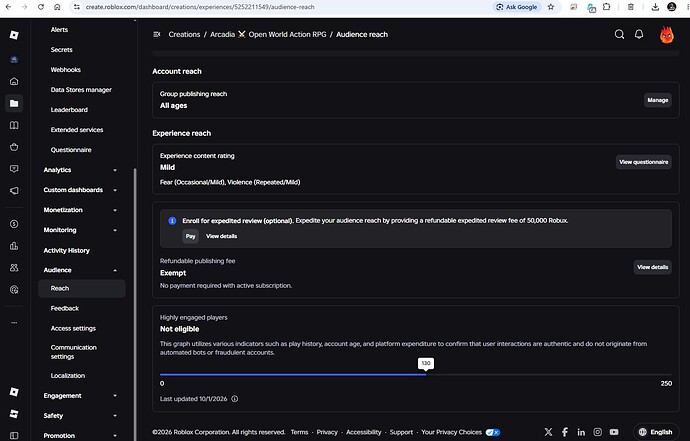The width and height of the screenshot is (690, 441).
Task: Bookmark this page with the star icon
Action: point(551,7)
